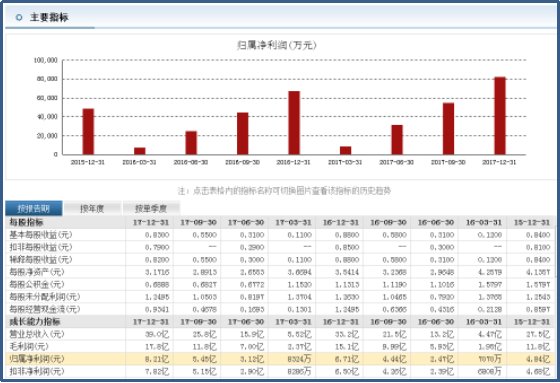Click the 2016-09-30 bar in the chart
The image size is (560, 383).
click(x=242, y=134)
